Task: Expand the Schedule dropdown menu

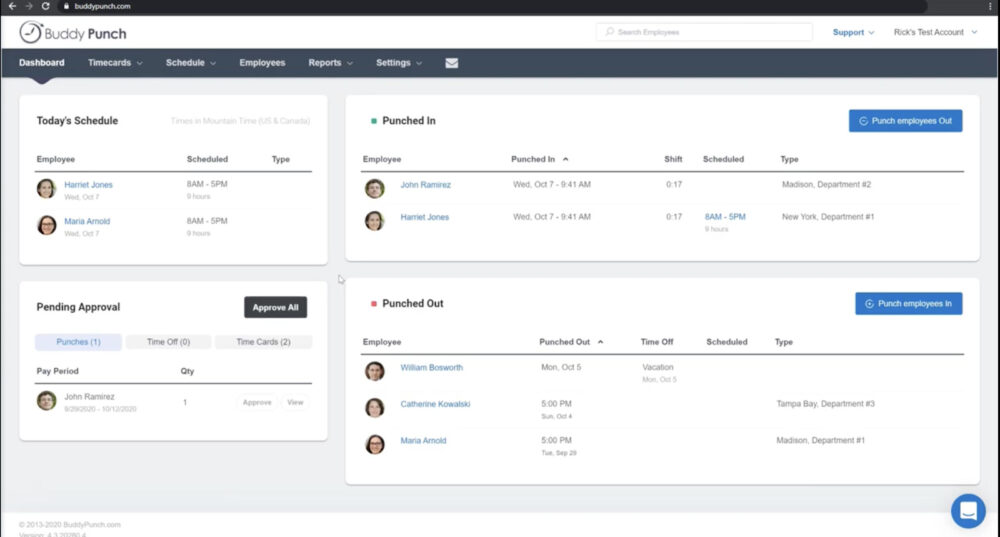Action: pyautogui.click(x=191, y=63)
